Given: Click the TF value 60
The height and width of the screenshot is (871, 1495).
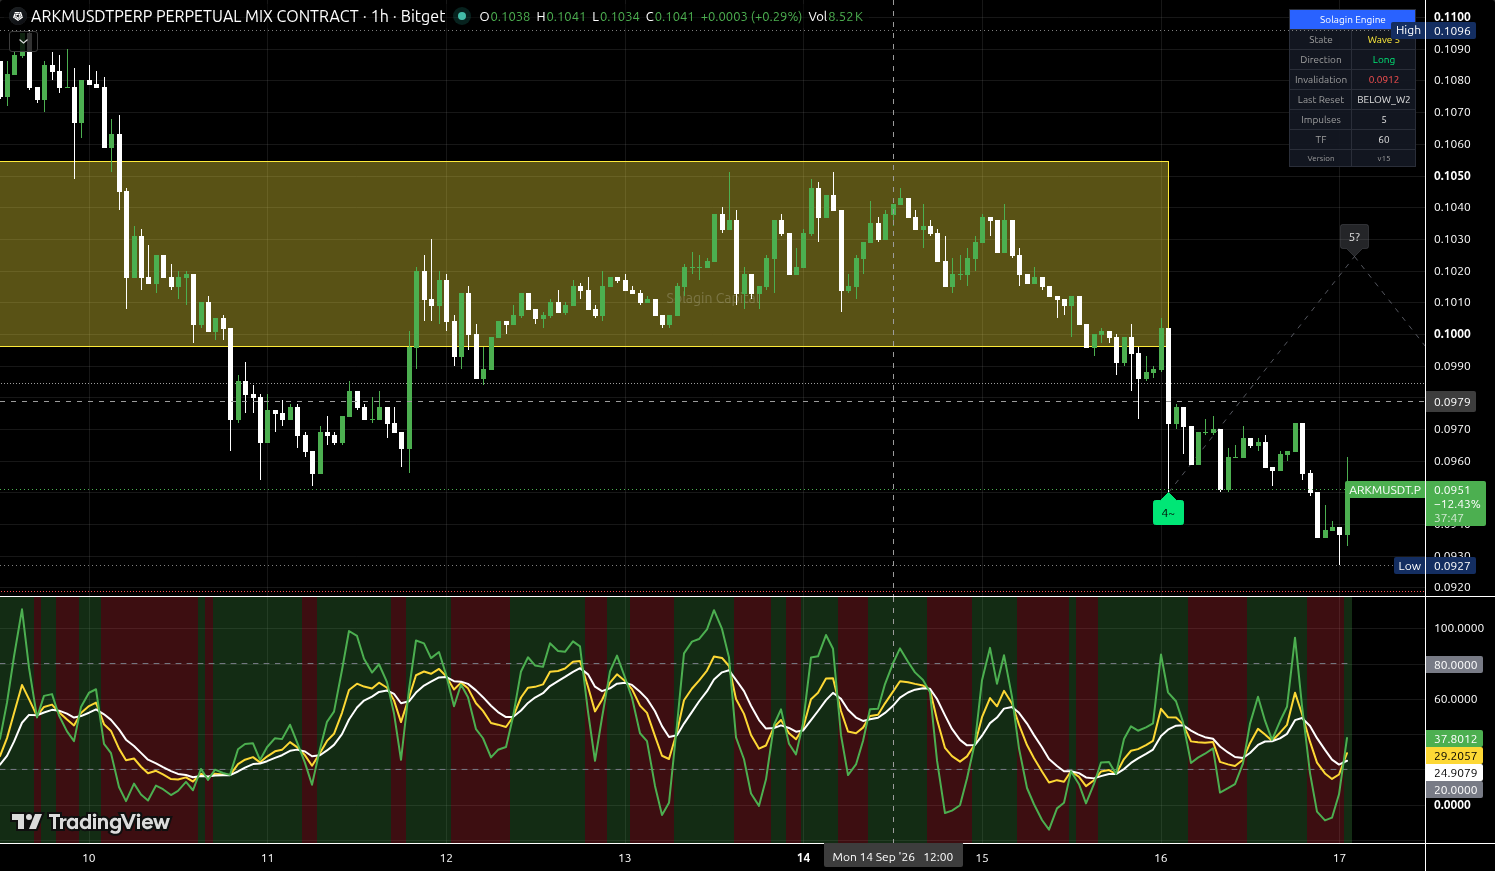Looking at the screenshot, I should click(1384, 140).
